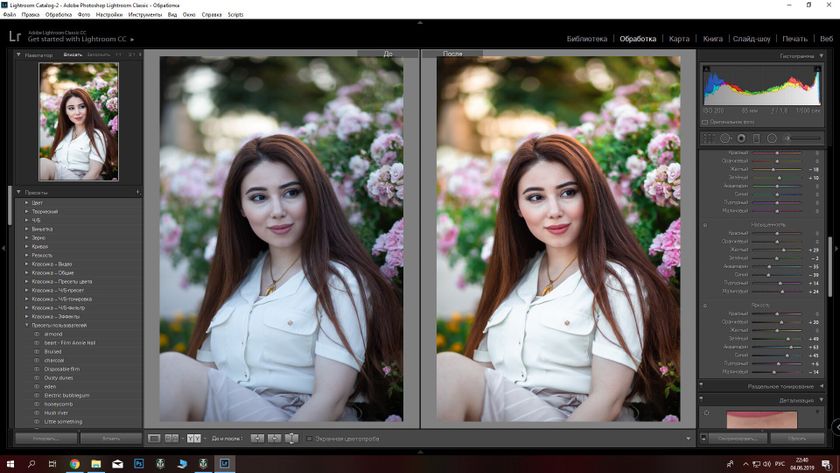840x473 pixels.
Task: Select the Red Eye Correction tool
Action: click(741, 138)
